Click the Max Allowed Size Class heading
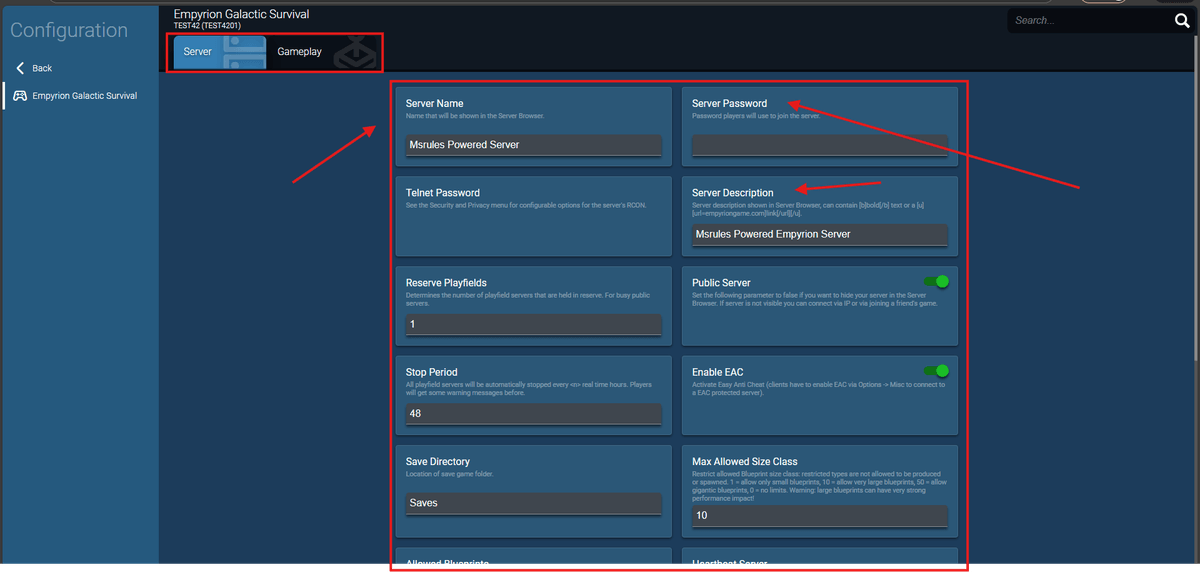This screenshot has height=572, width=1200. [745, 462]
